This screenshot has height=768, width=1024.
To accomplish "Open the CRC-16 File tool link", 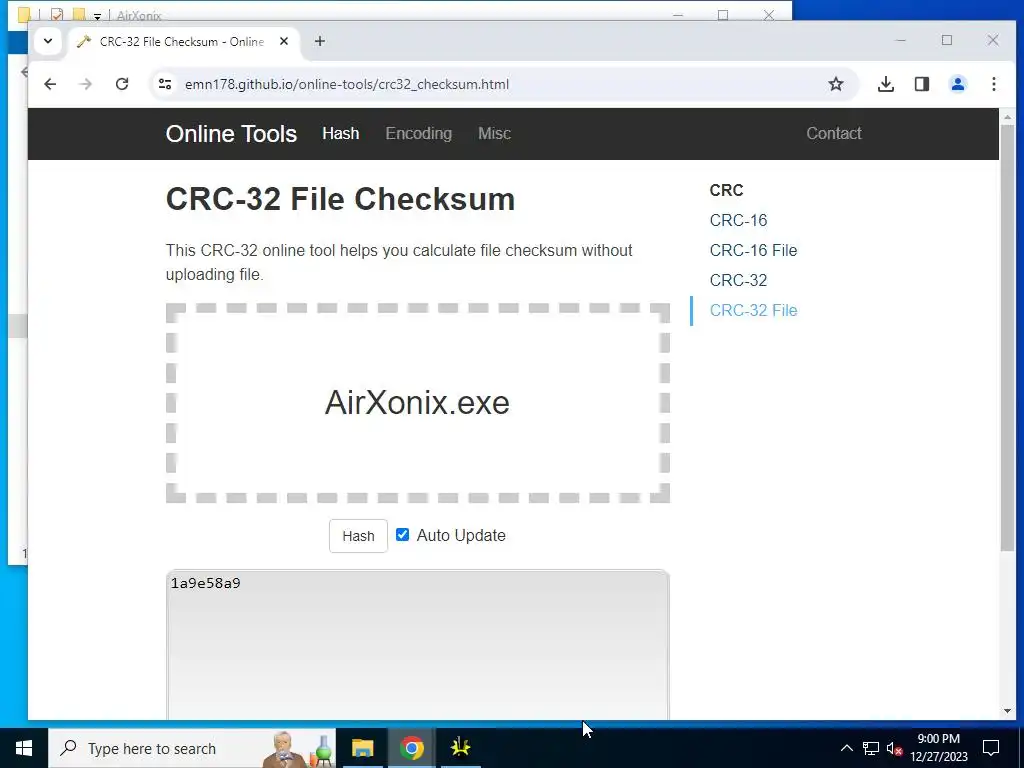I will pos(754,250).
